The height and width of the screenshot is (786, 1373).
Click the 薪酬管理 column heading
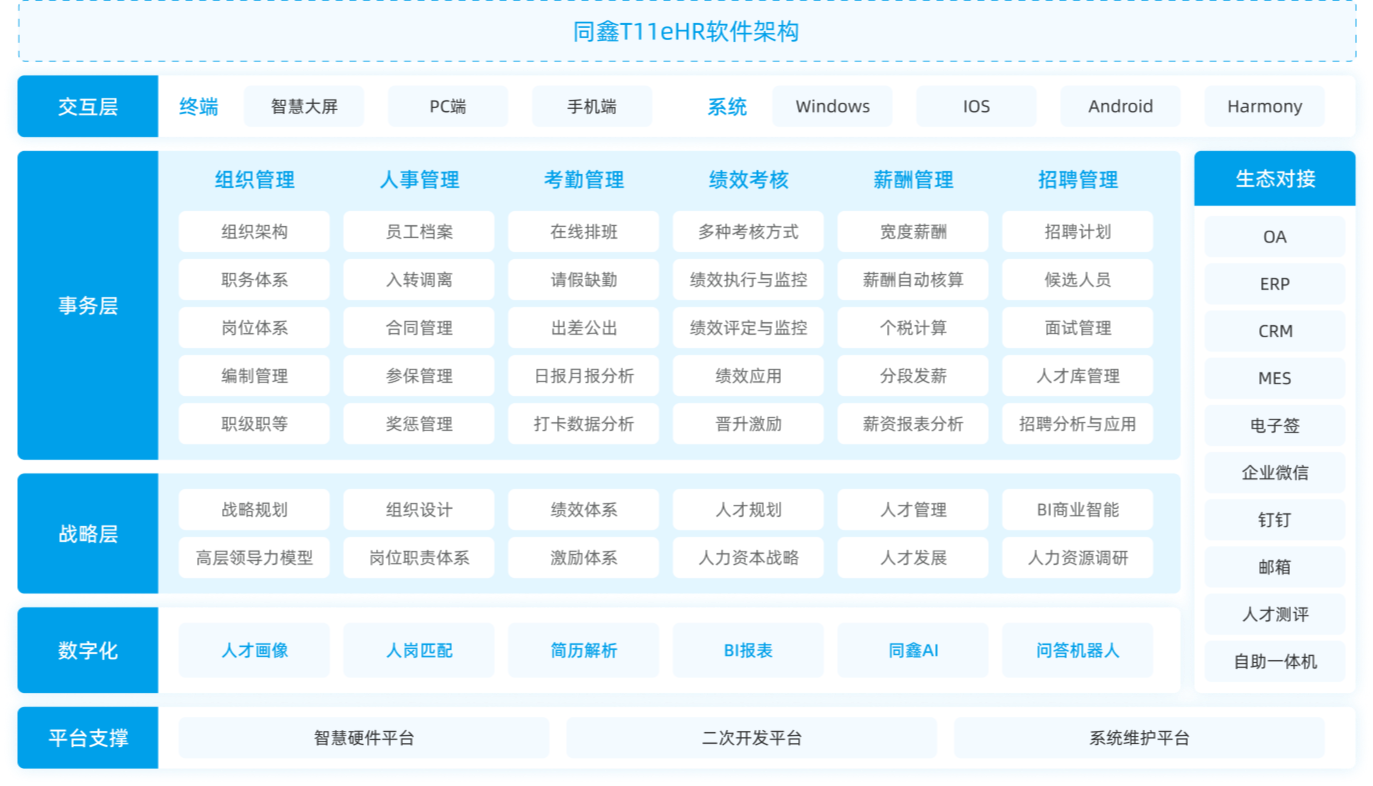pos(913,180)
